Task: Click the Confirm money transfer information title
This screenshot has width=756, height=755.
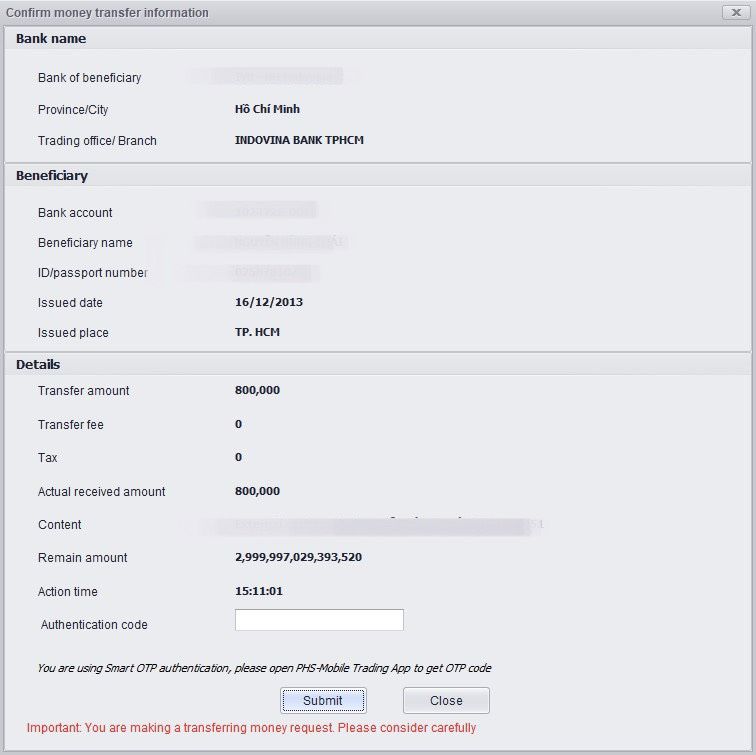Action: 107,13
